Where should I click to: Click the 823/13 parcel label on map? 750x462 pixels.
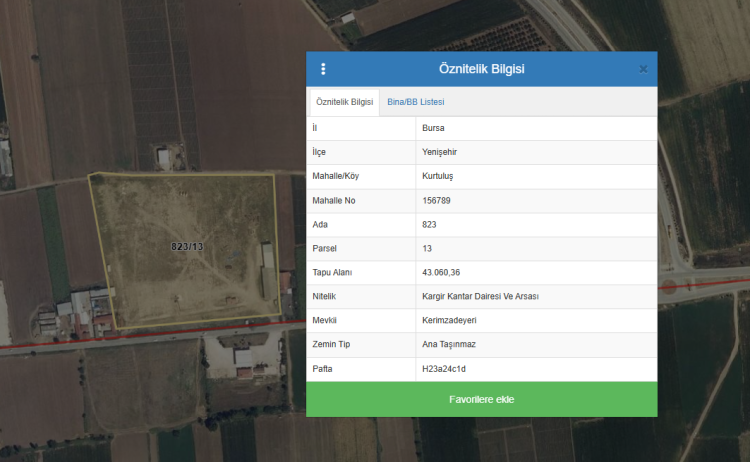click(x=187, y=246)
